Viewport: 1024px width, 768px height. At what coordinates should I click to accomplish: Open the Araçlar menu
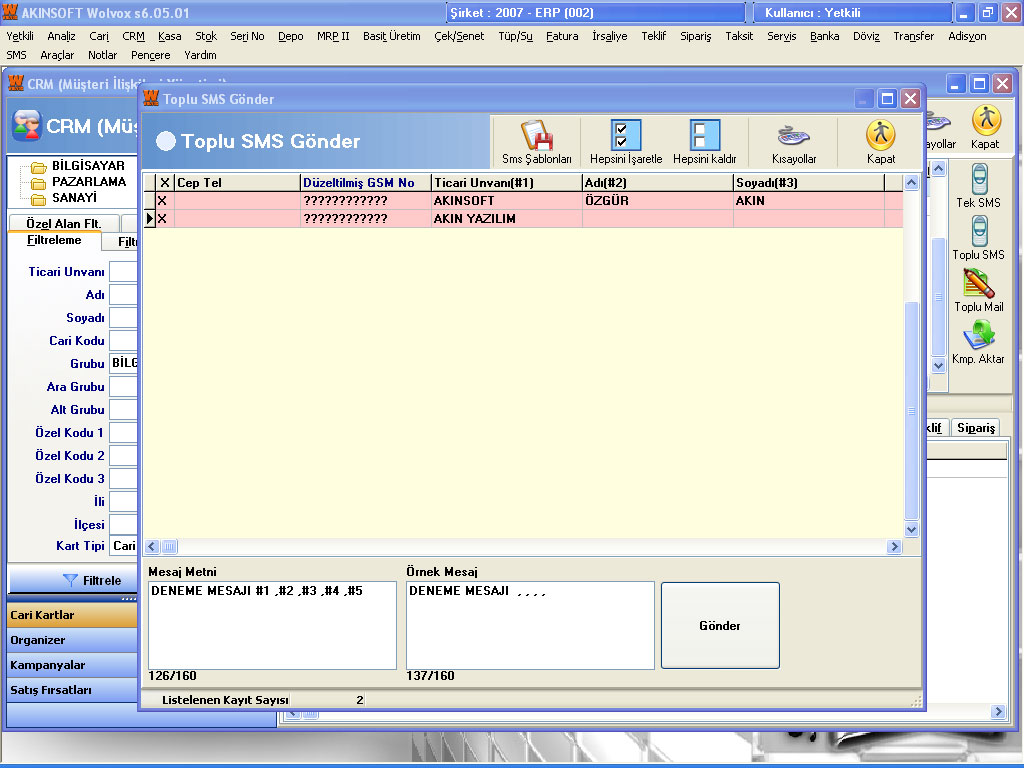click(x=57, y=55)
